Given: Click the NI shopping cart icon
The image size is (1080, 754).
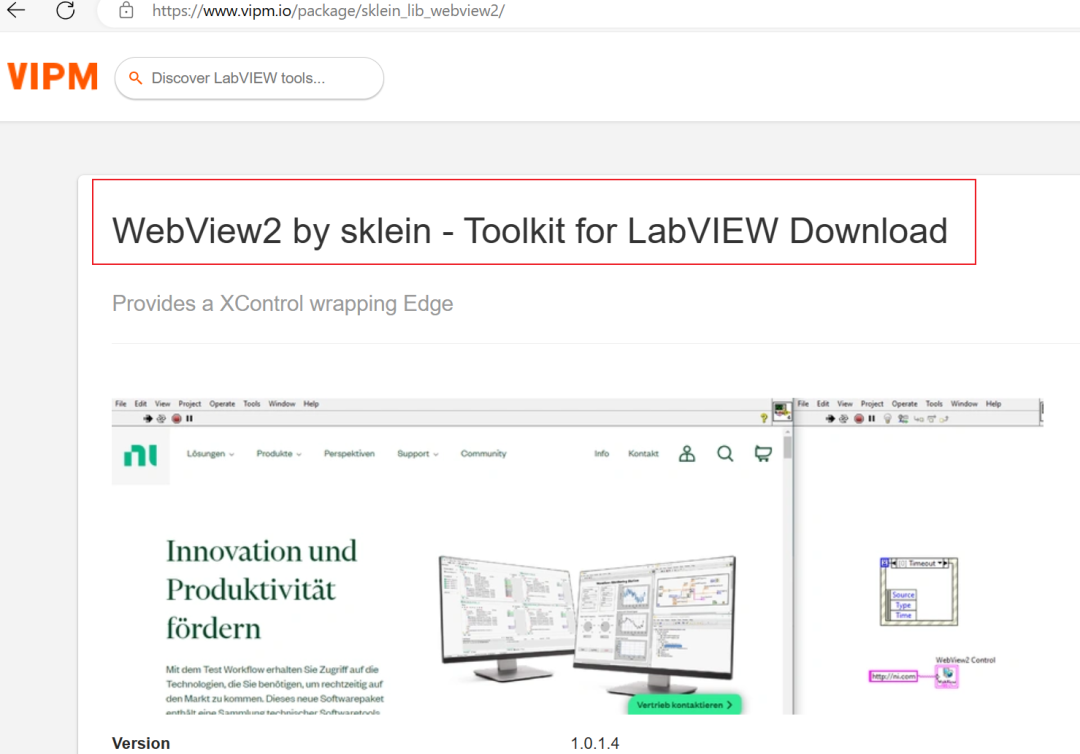Looking at the screenshot, I should click(x=763, y=453).
